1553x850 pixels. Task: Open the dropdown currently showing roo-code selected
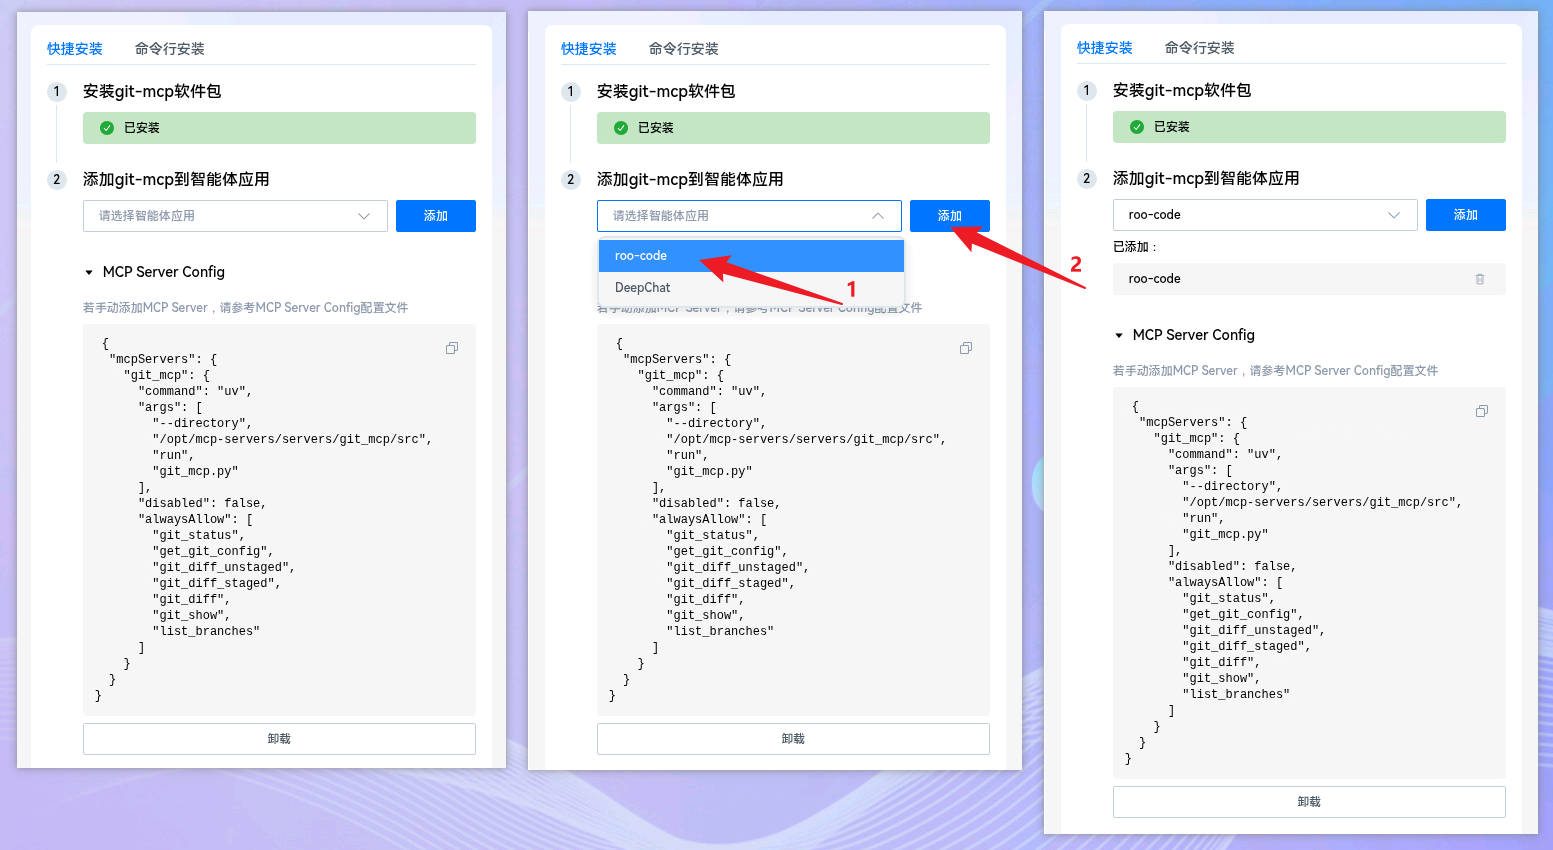pyautogui.click(x=1264, y=215)
